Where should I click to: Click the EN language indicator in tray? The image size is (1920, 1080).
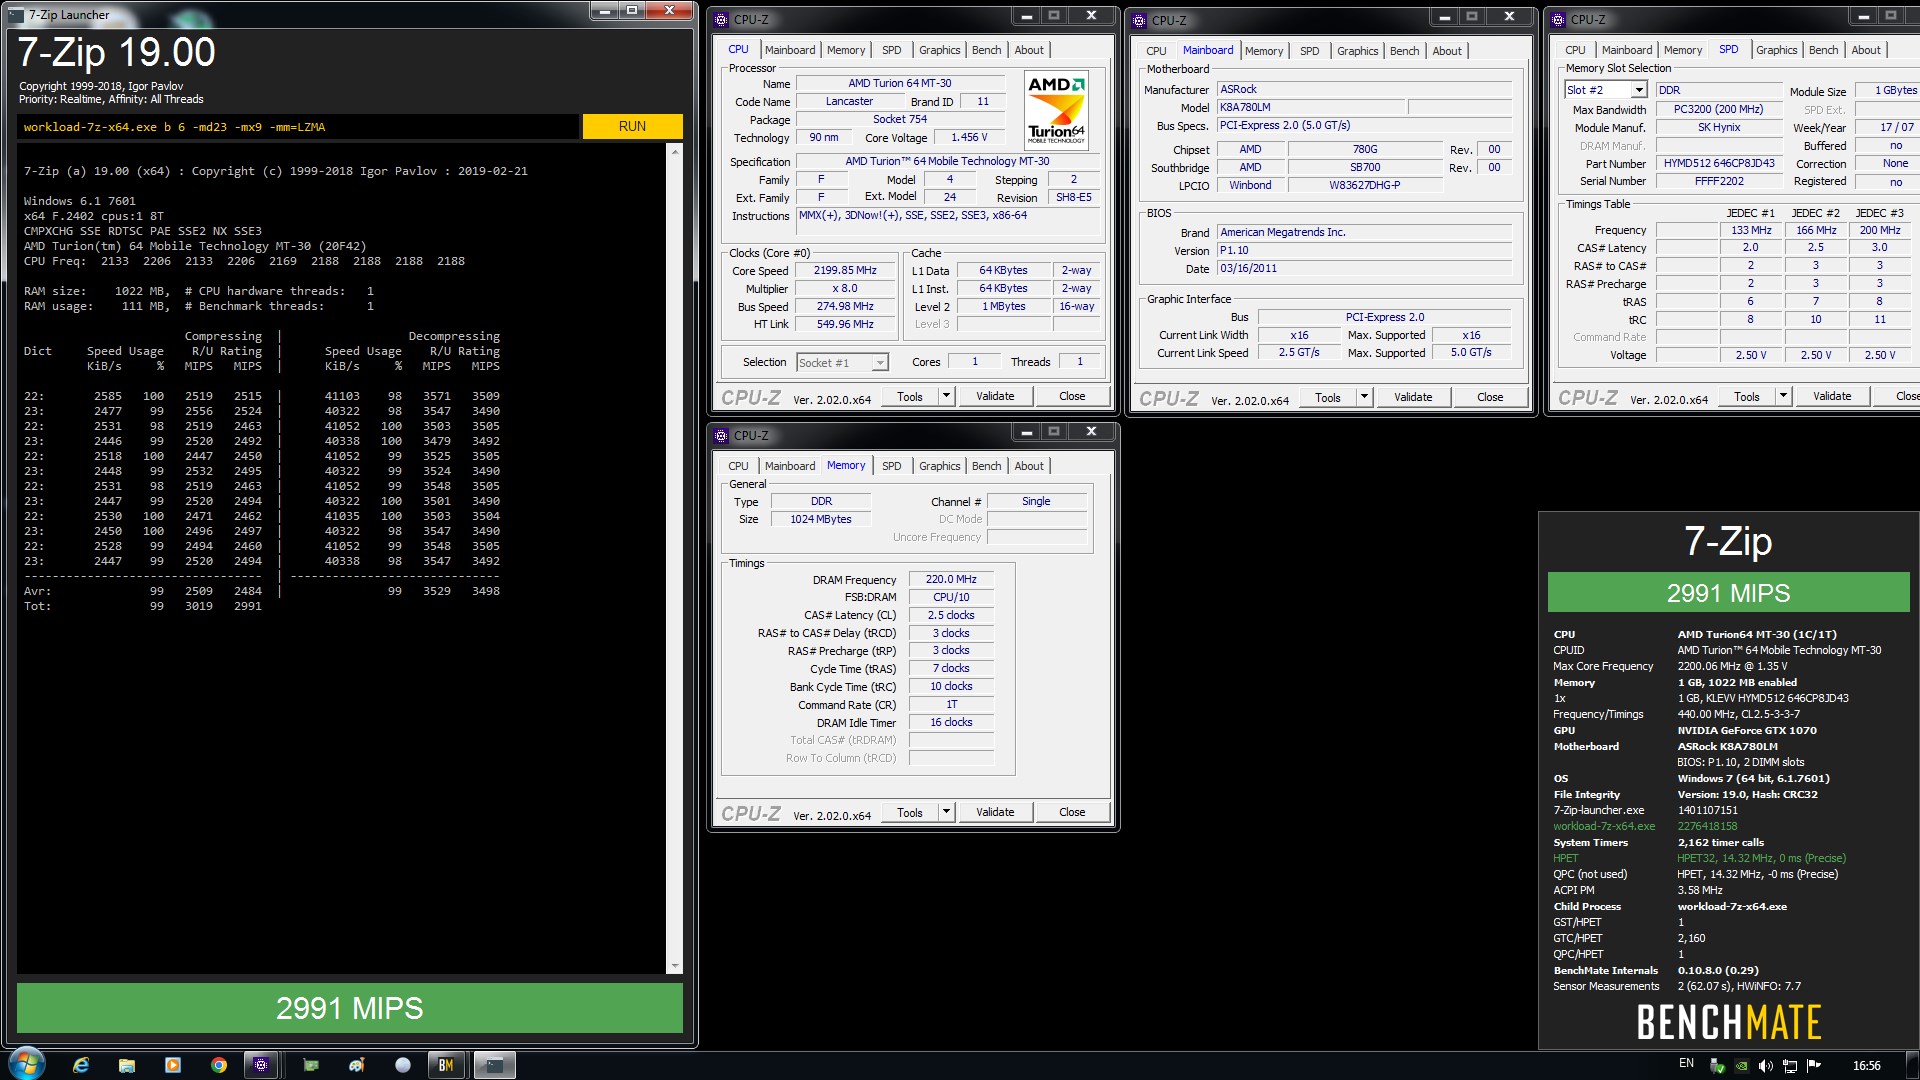1686,1064
